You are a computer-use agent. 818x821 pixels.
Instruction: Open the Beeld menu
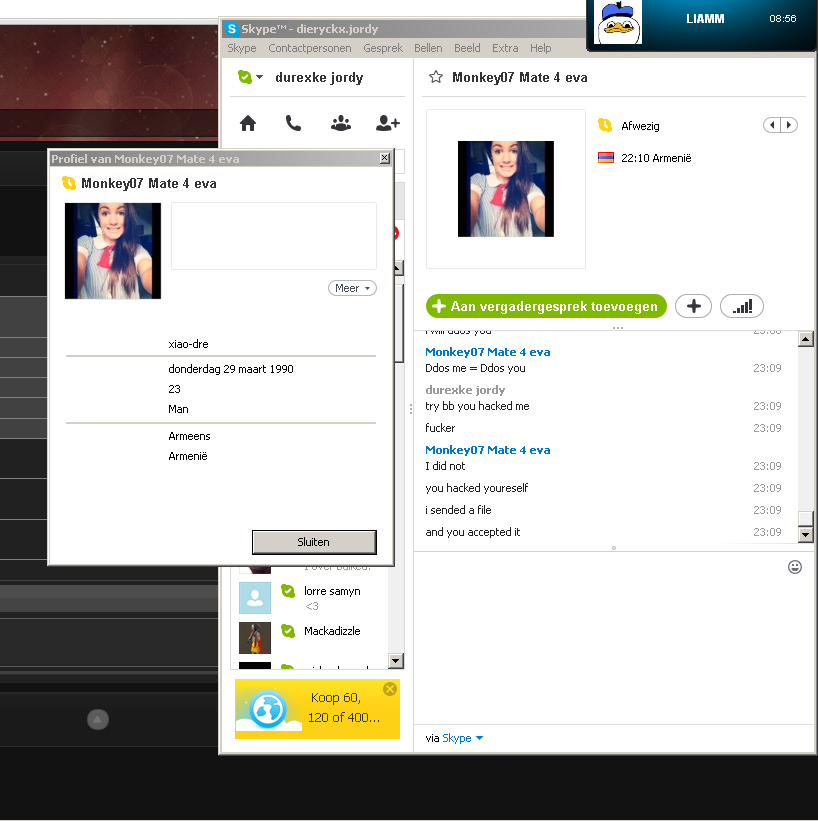[x=467, y=48]
